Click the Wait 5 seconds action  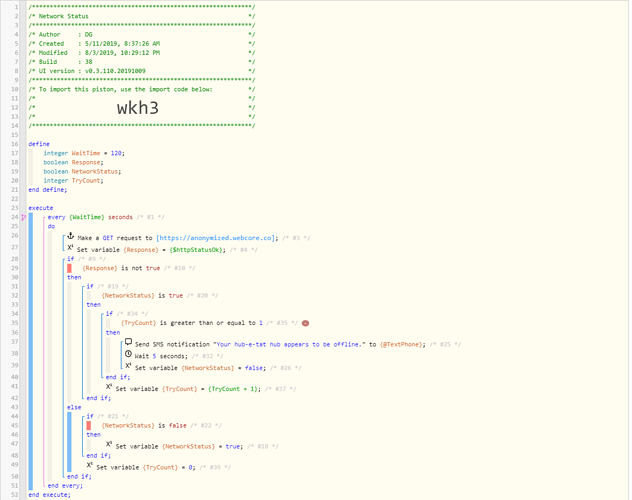(x=161, y=356)
